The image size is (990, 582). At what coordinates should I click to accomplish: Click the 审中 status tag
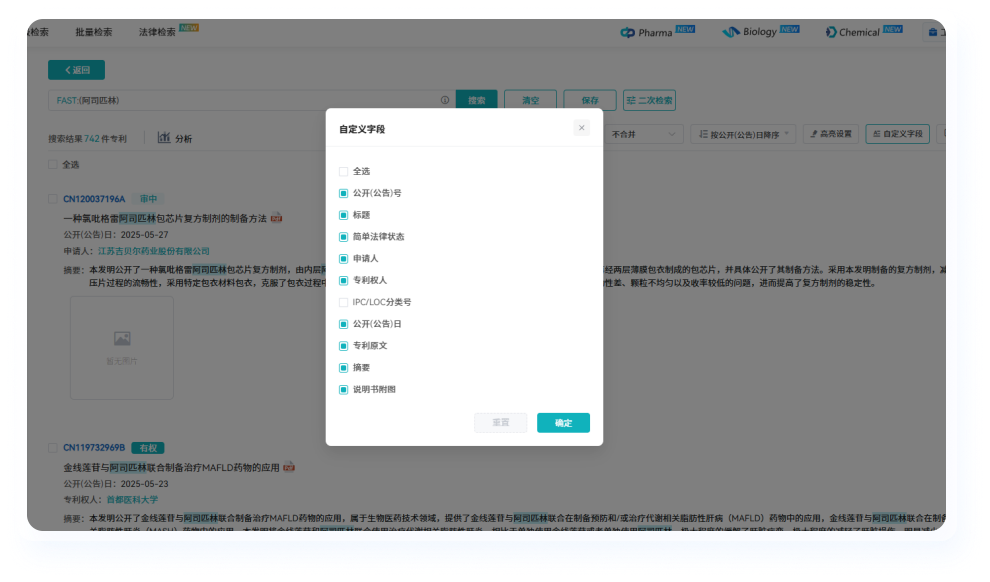[x=148, y=199]
